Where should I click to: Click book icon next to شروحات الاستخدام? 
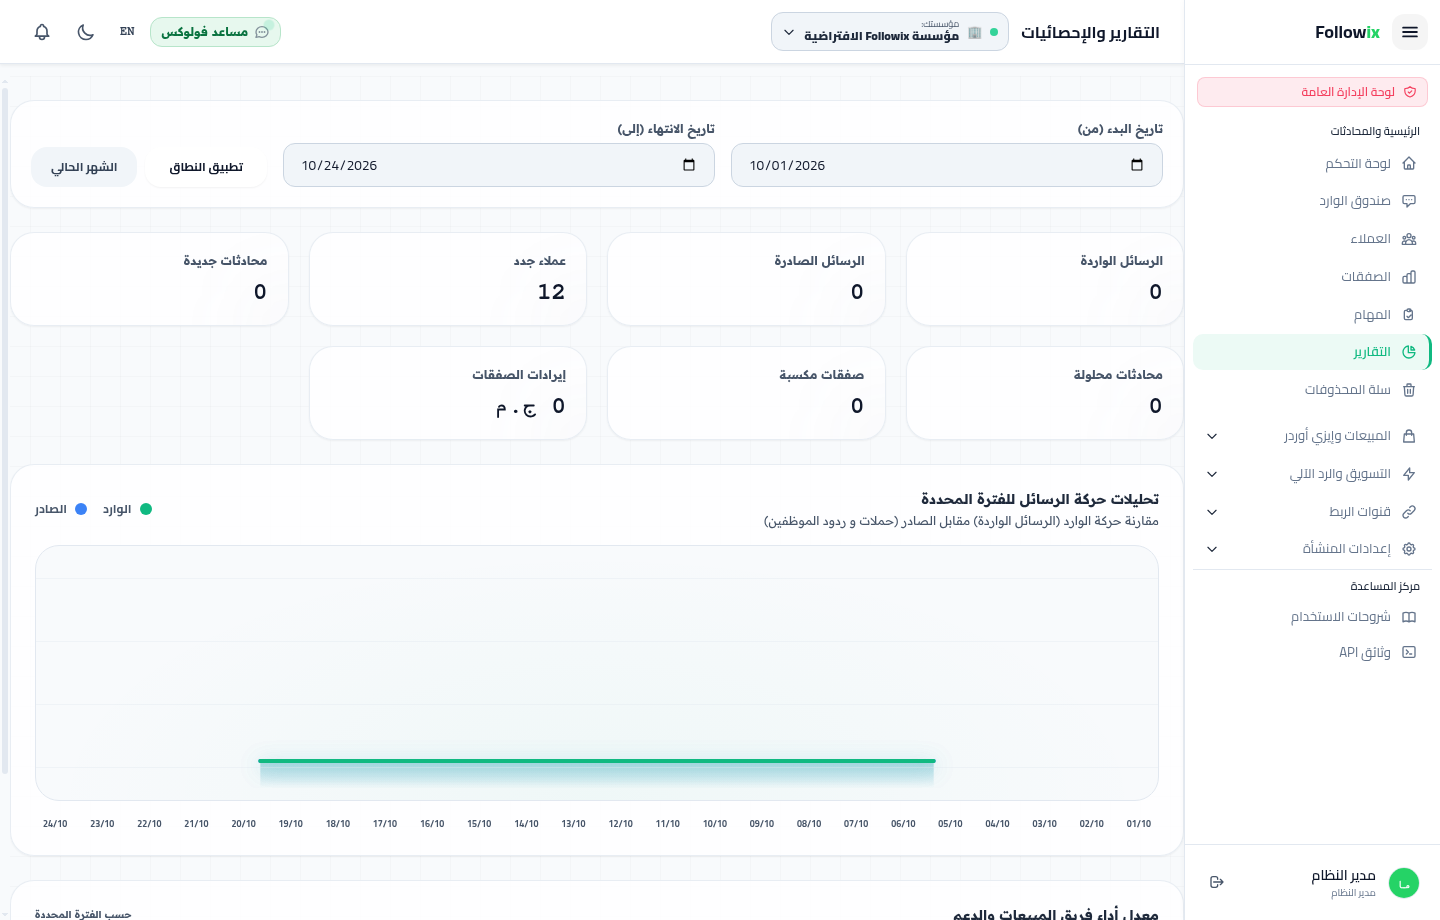(x=1409, y=617)
